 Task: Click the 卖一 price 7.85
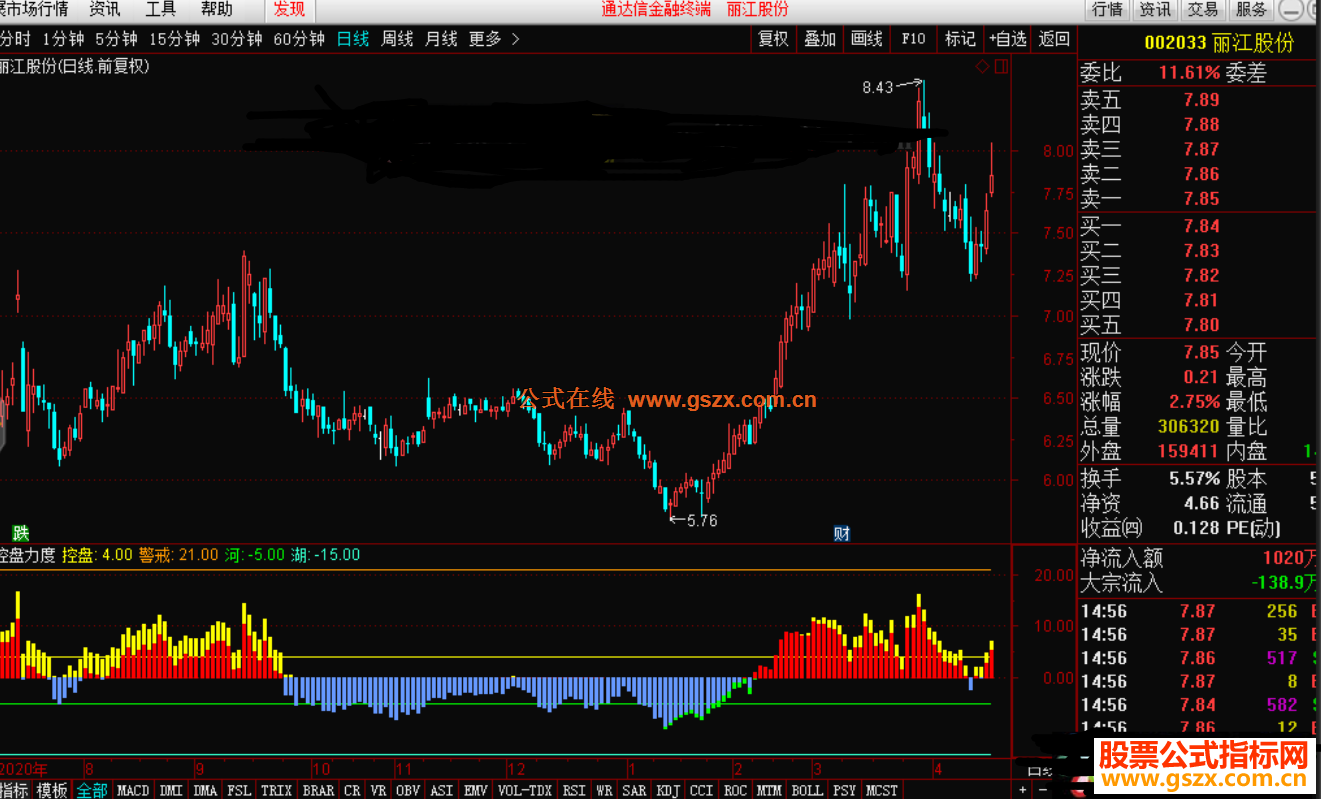click(1201, 199)
